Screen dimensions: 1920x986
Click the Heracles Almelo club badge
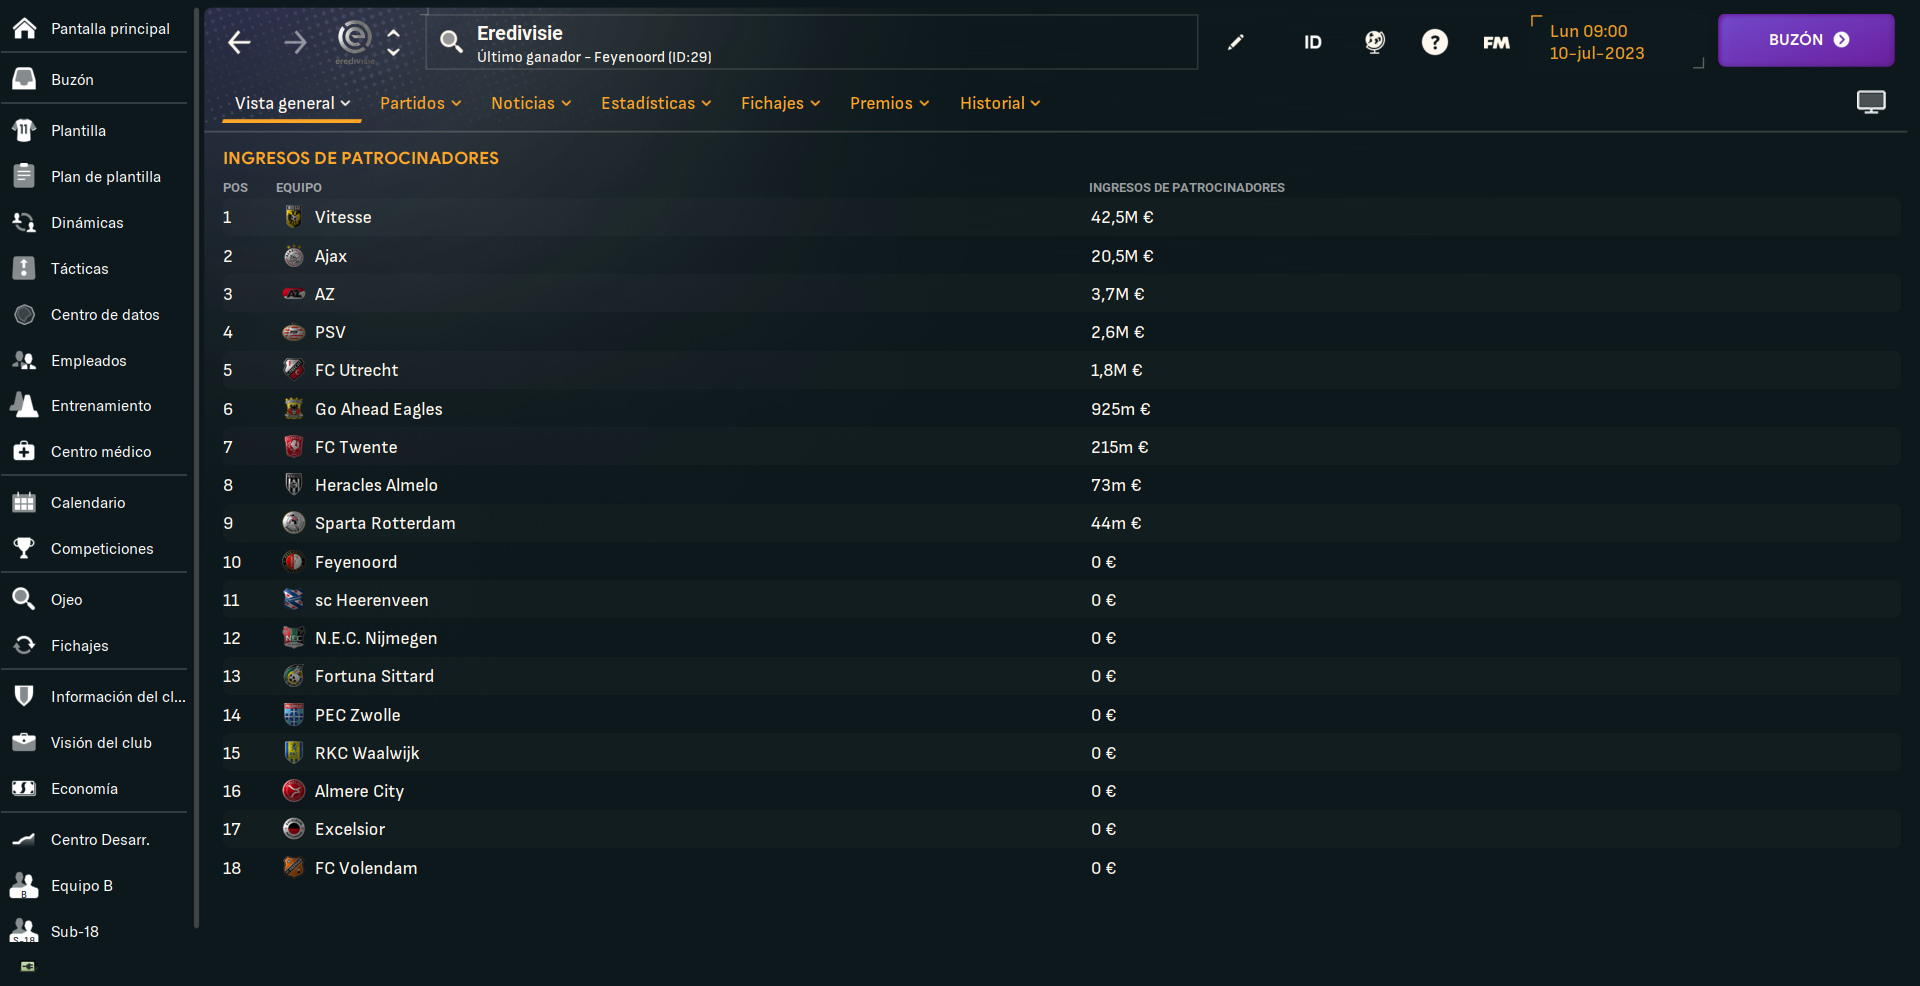point(293,484)
